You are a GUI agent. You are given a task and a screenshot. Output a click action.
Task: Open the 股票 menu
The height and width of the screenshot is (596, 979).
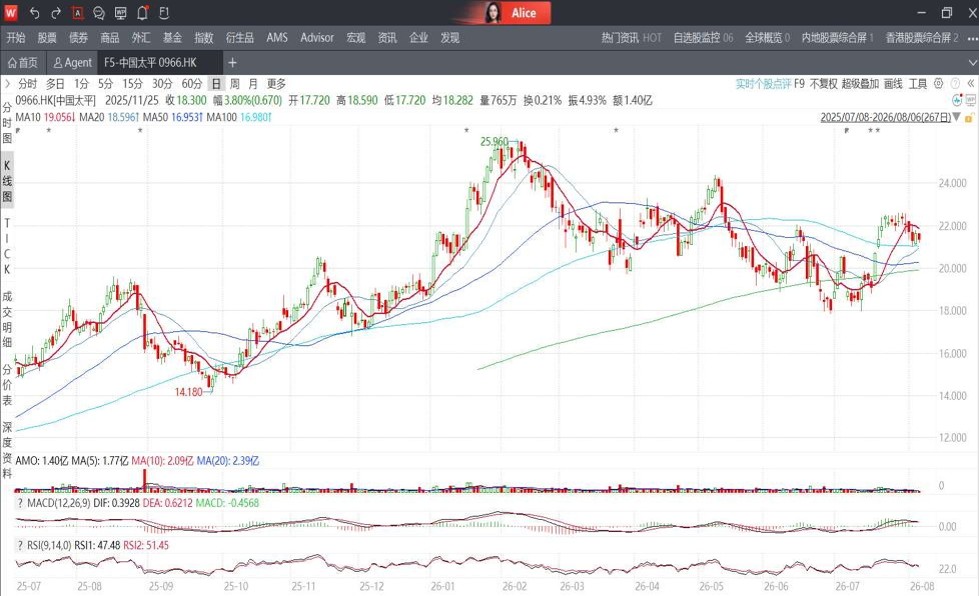47,38
